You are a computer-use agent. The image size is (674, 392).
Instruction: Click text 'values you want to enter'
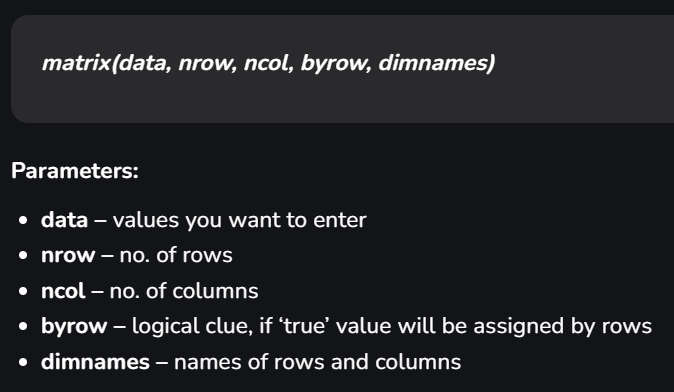[x=239, y=220]
